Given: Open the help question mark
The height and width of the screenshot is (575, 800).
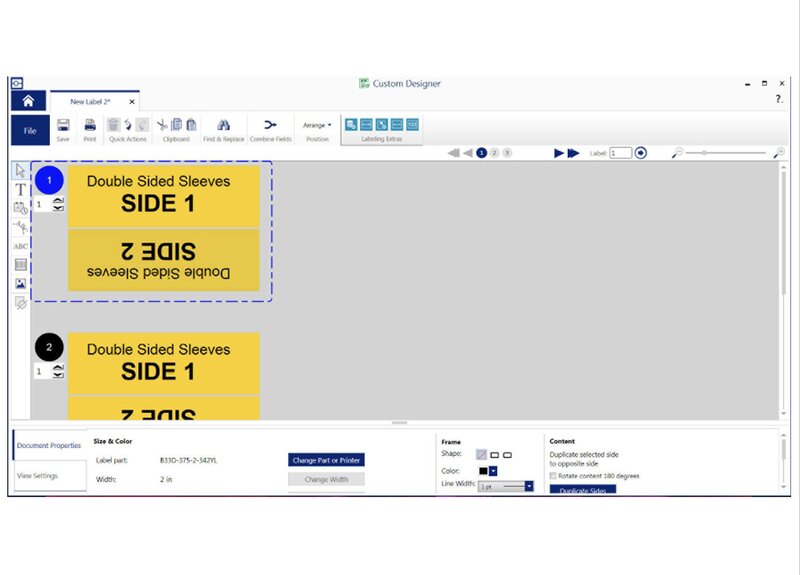Looking at the screenshot, I should (x=779, y=99).
